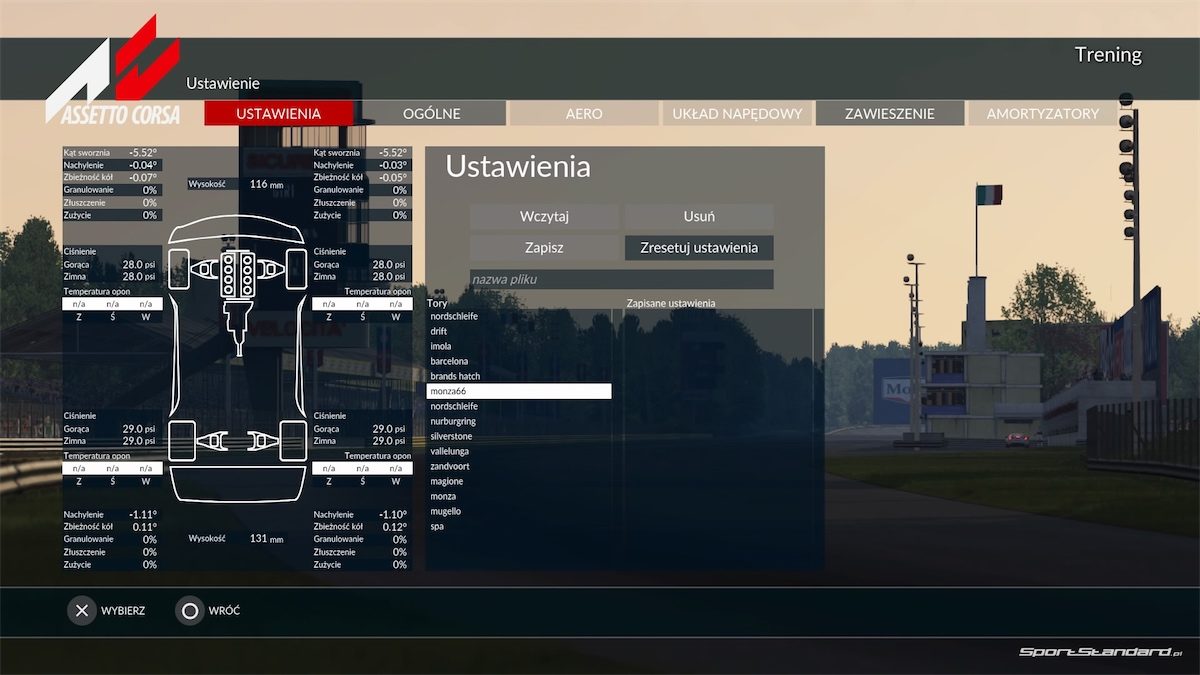
Task: Select the drift track entry
Action: click(x=519, y=331)
